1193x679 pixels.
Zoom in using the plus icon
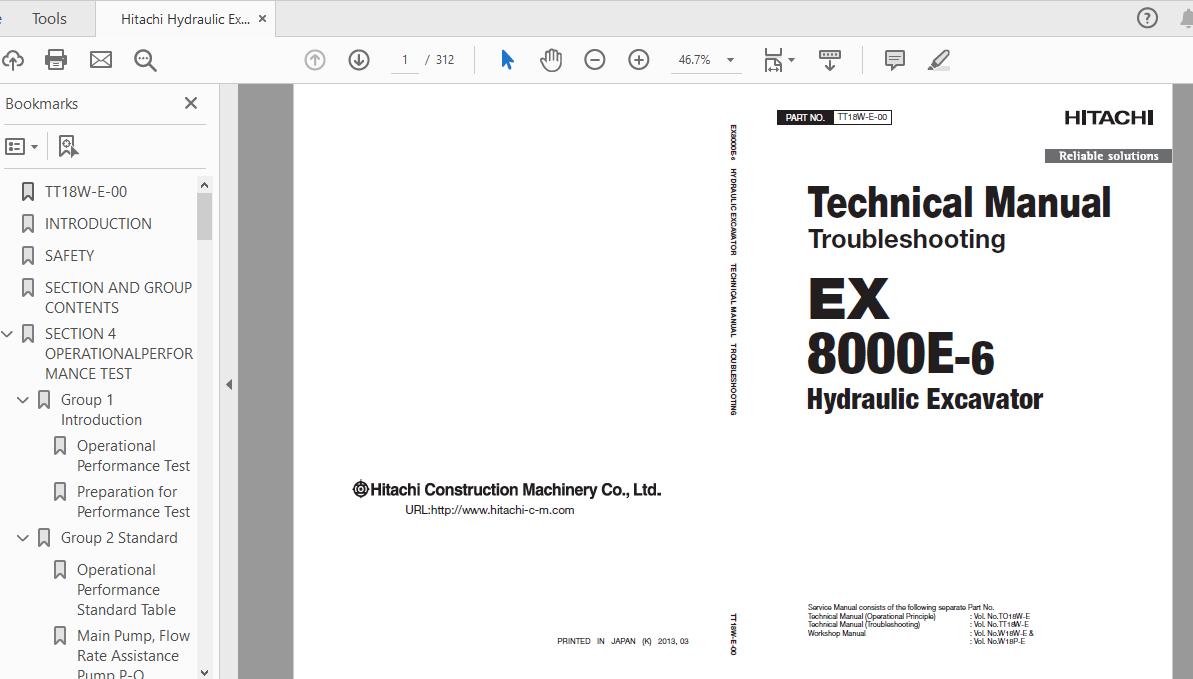(x=639, y=60)
